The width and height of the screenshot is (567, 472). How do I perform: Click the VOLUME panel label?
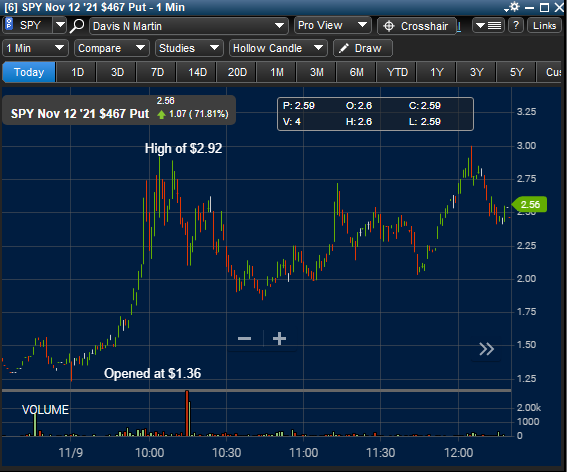45,410
